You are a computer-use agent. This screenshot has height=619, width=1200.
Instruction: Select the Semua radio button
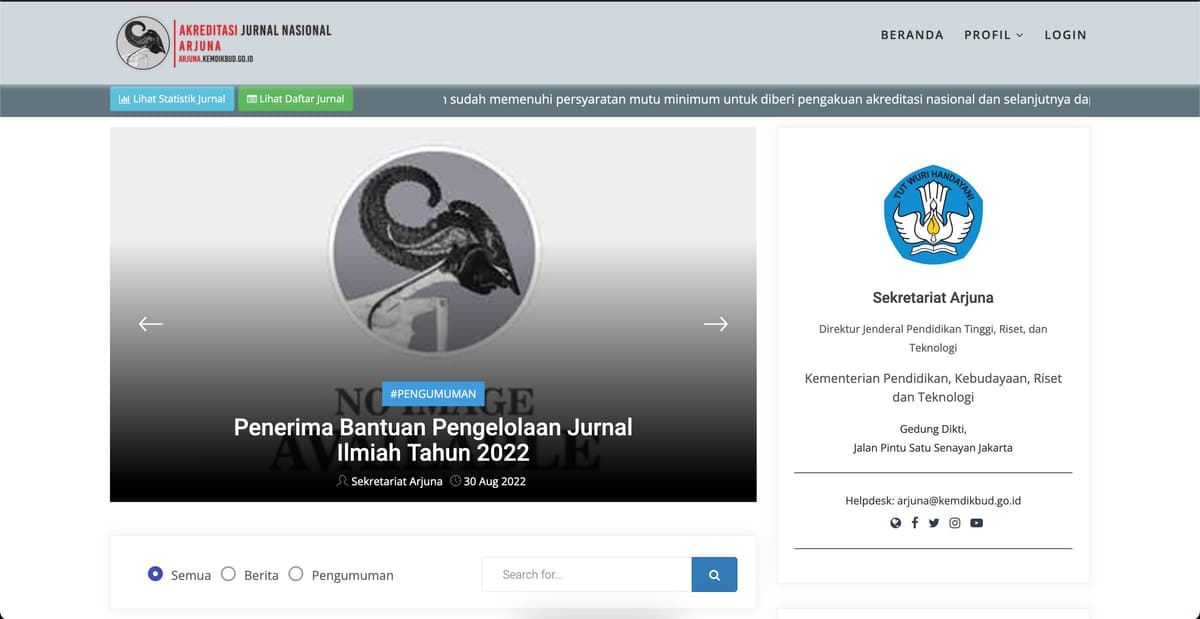(x=155, y=574)
